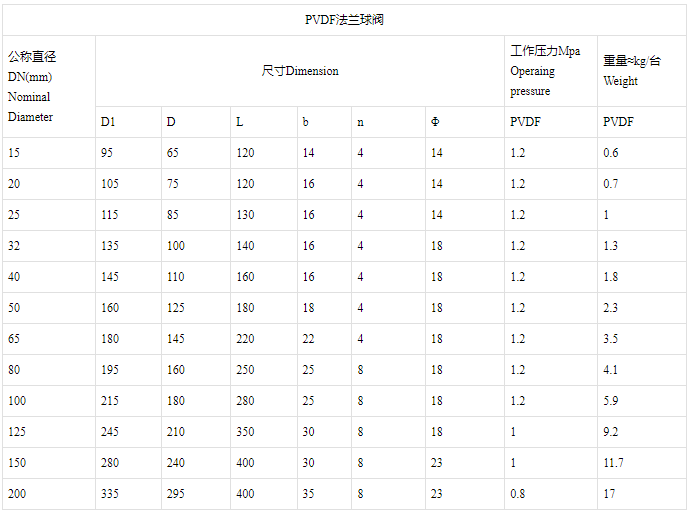Image resolution: width=690 pixels, height=513 pixels.
Task: Click the Φ column header
Action: pos(435,122)
